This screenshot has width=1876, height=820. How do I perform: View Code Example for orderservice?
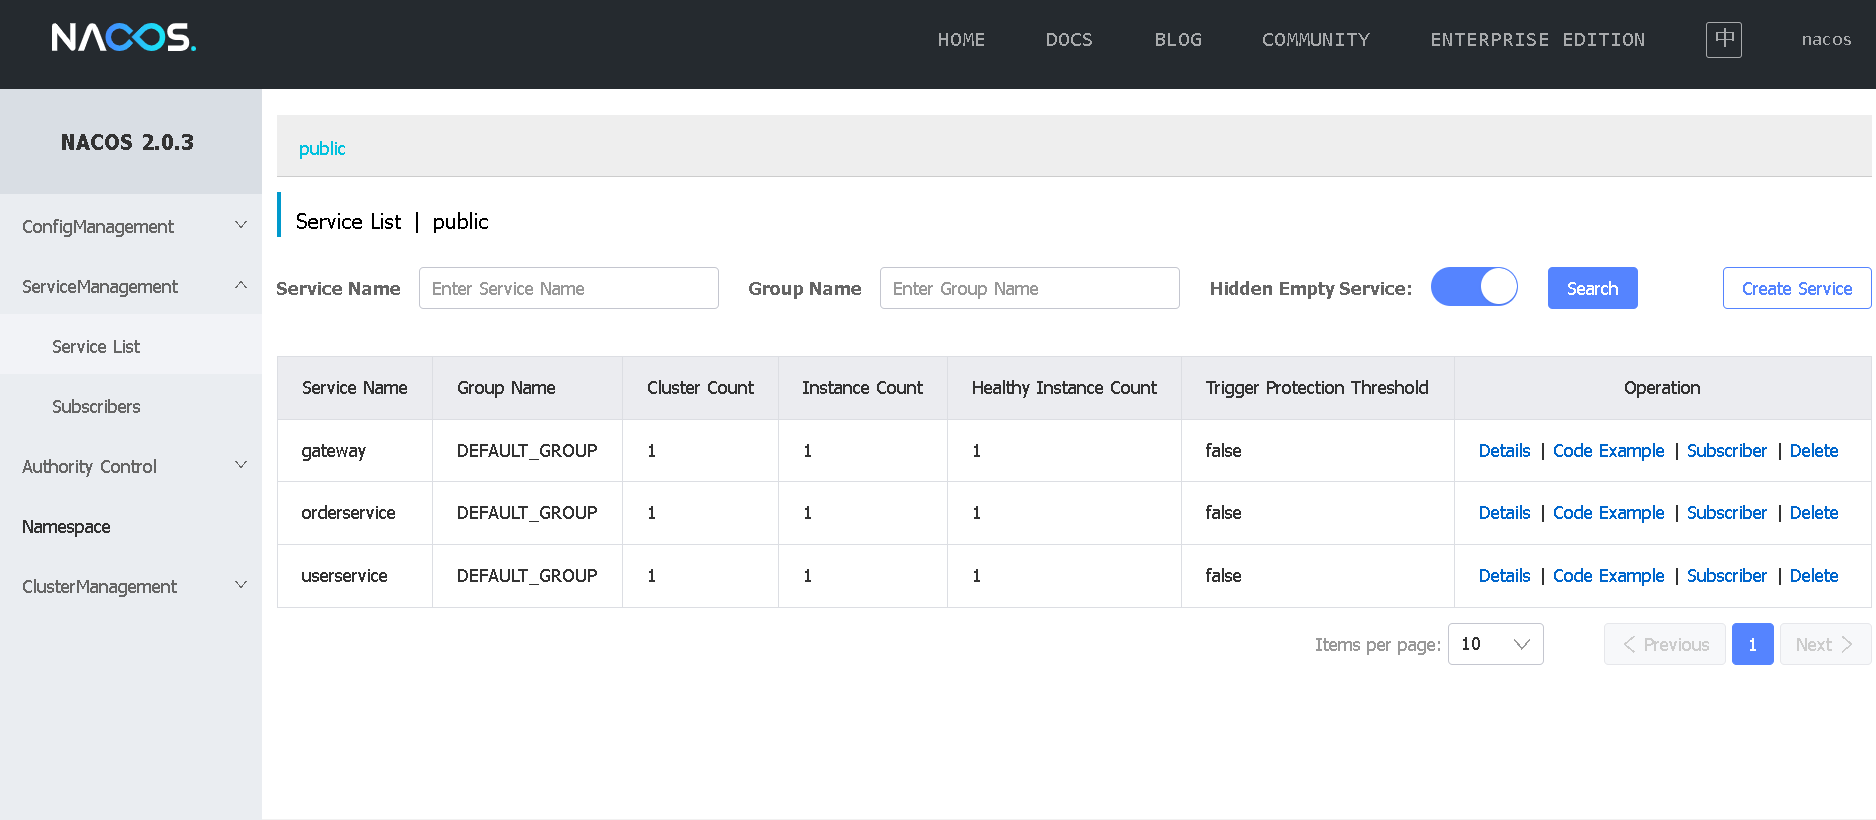tap(1608, 513)
